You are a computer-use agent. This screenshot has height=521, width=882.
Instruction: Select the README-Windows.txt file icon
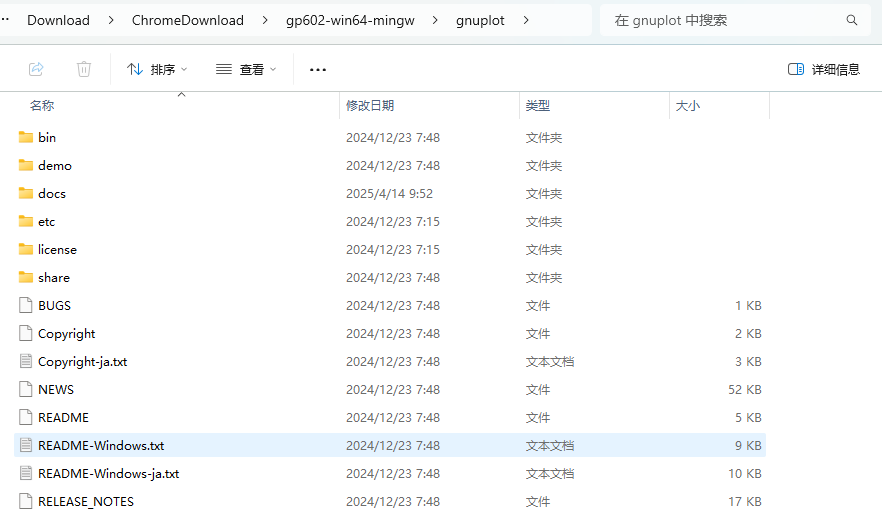(25, 445)
